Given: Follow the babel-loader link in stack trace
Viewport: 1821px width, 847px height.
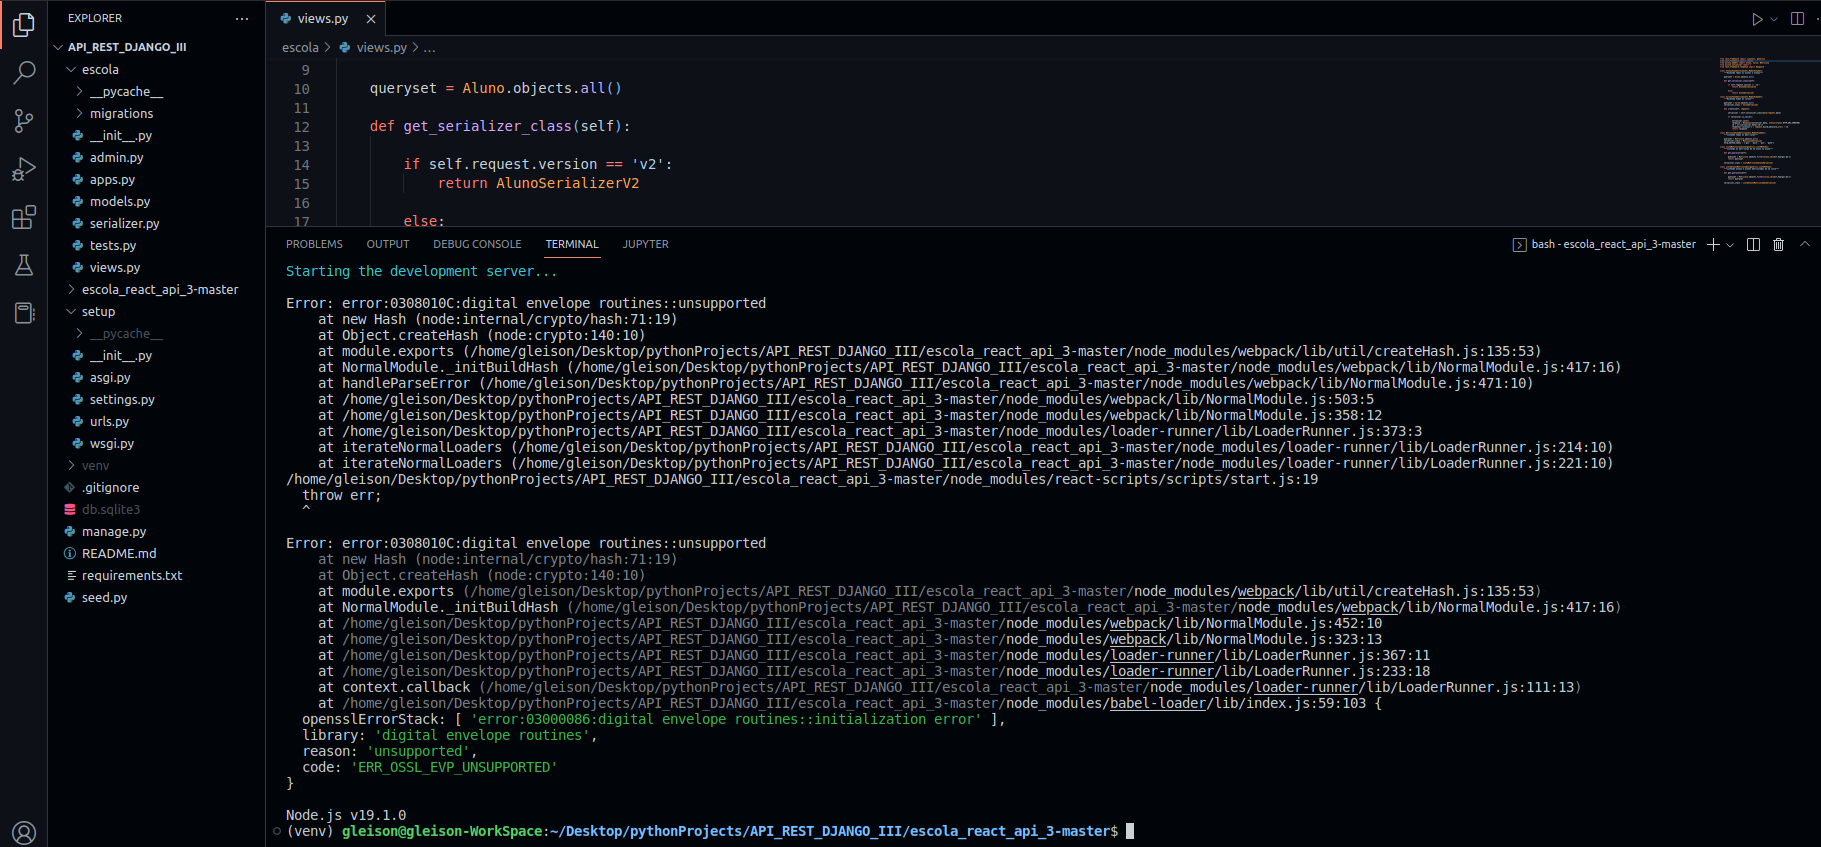Looking at the screenshot, I should [x=1158, y=703].
